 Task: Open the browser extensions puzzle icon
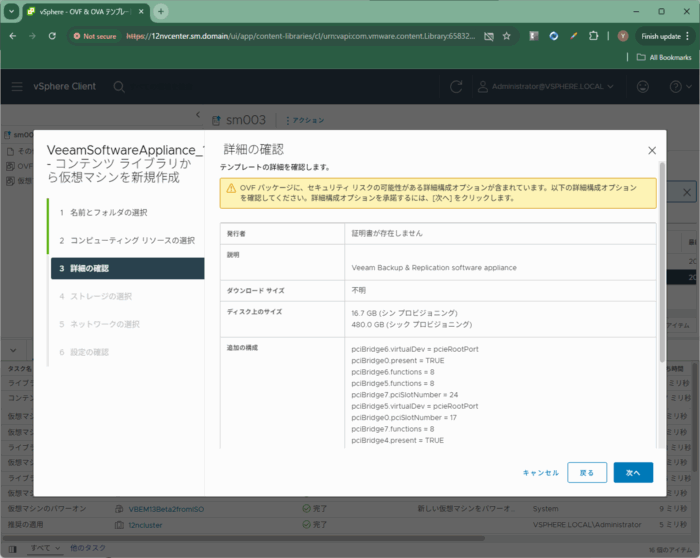coord(593,36)
